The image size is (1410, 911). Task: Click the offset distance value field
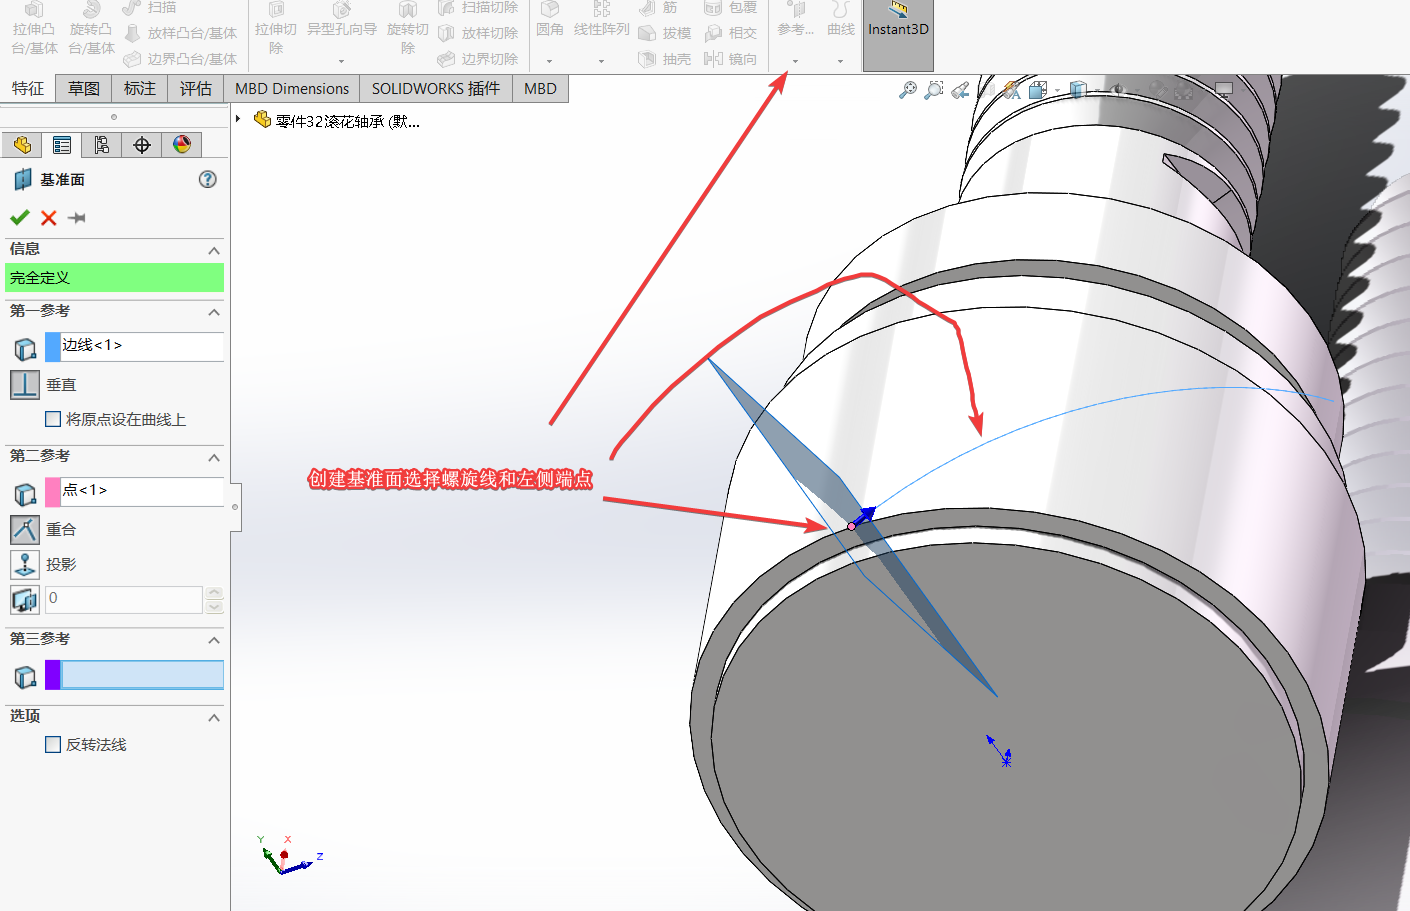click(124, 599)
